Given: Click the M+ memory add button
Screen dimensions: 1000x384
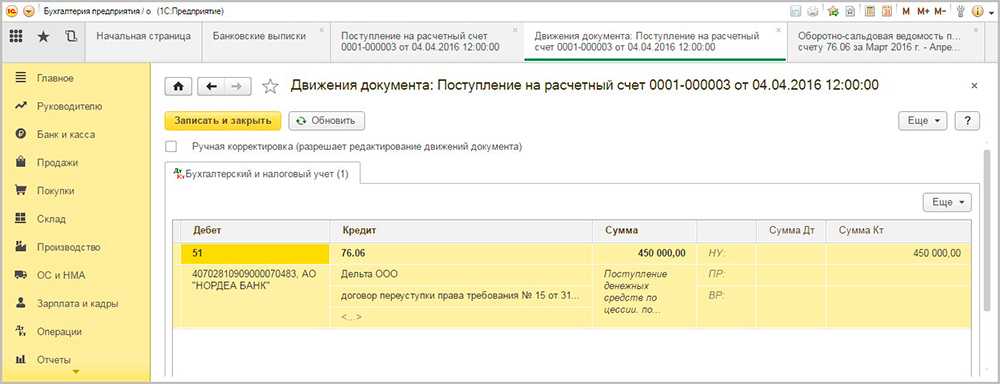Looking at the screenshot, I should (x=923, y=11).
